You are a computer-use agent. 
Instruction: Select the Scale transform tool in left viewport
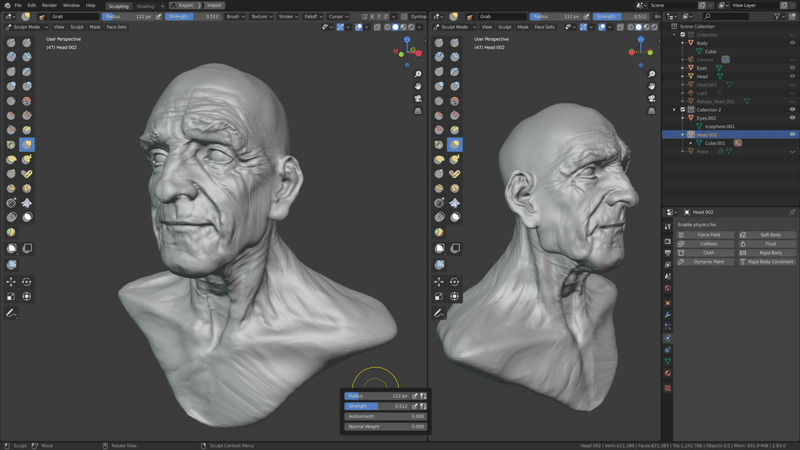(11, 296)
